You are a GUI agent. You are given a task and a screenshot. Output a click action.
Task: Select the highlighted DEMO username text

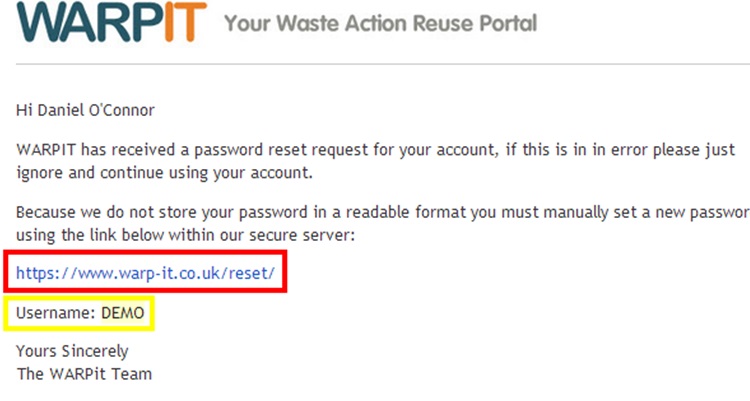122,313
